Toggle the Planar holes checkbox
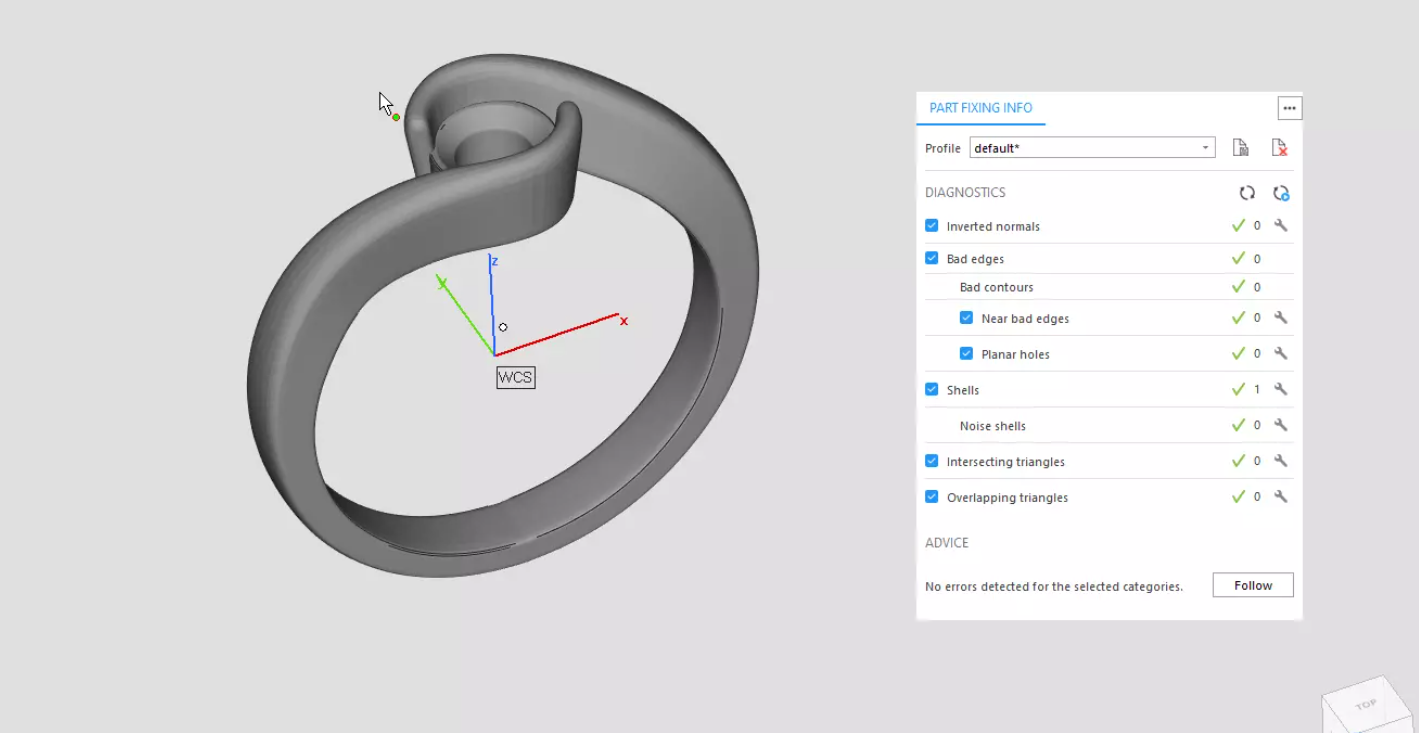Screen dimensions: 1419x733 click(966, 354)
